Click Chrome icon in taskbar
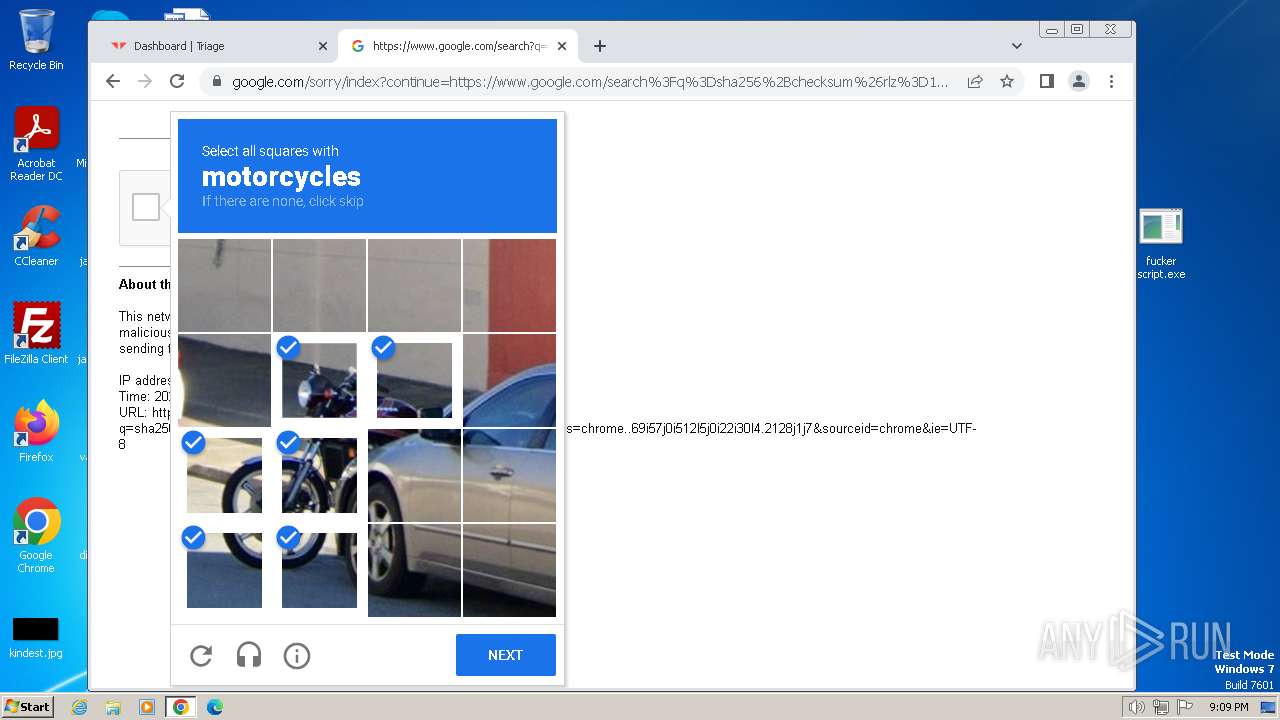Screen dimensions: 1280x720 pyautogui.click(x=181, y=707)
